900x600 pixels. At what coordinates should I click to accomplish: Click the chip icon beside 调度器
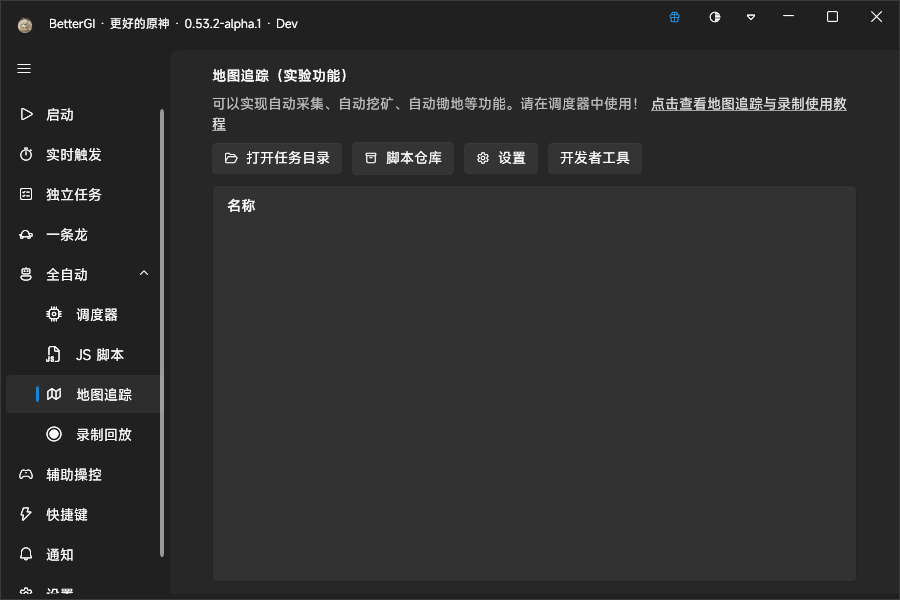pyautogui.click(x=54, y=314)
